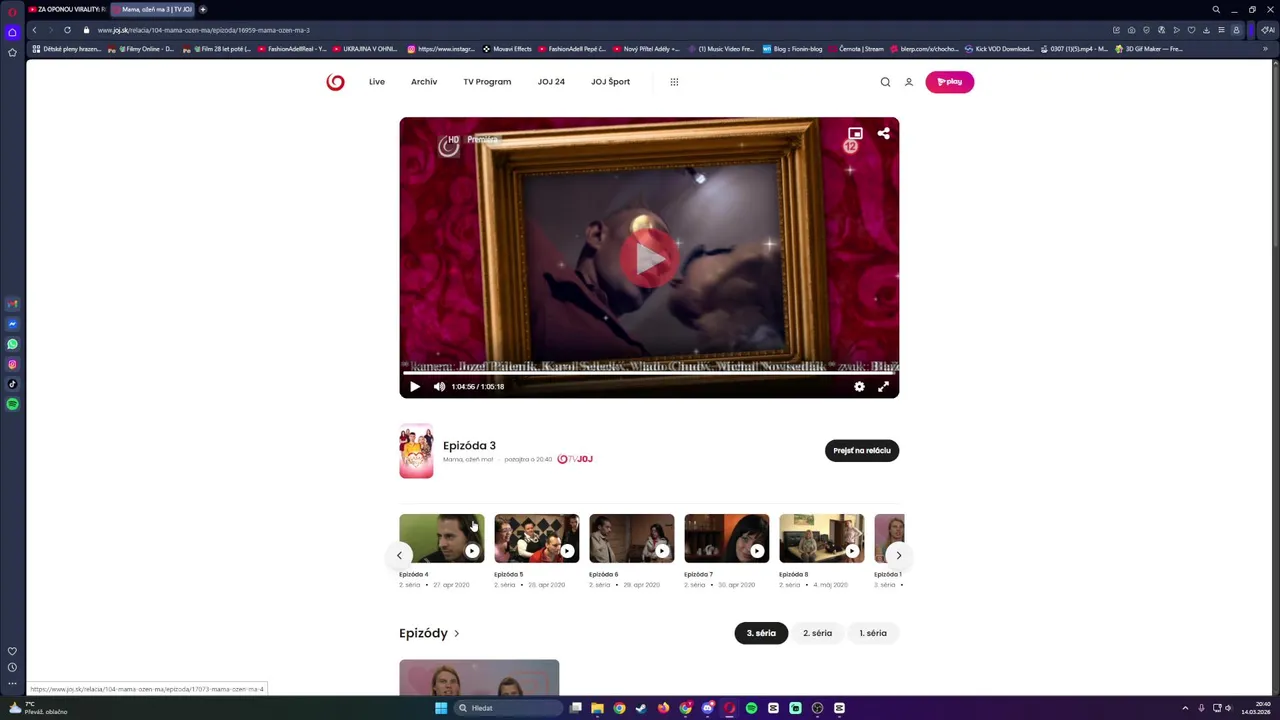Play Epizóda 6 from carousel
1280x720 pixels.
[631, 538]
